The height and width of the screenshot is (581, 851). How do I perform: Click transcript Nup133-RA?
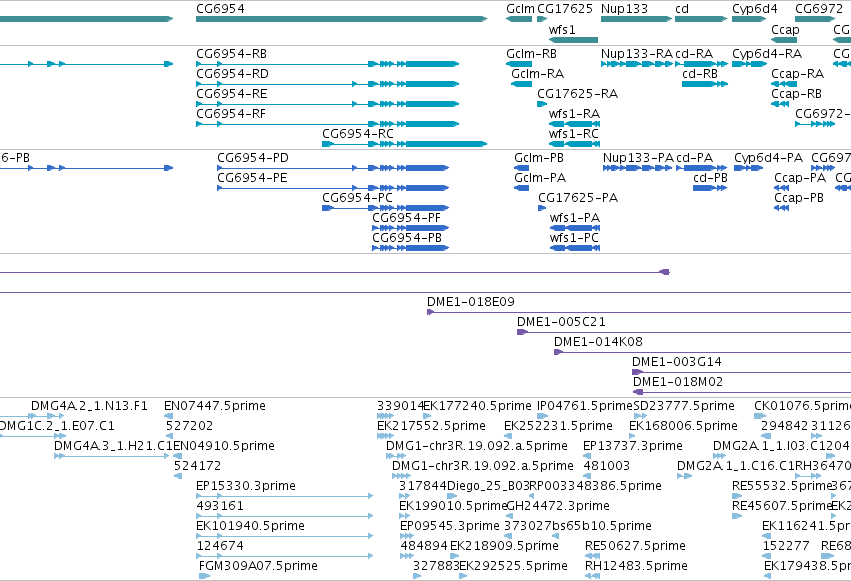click(636, 64)
